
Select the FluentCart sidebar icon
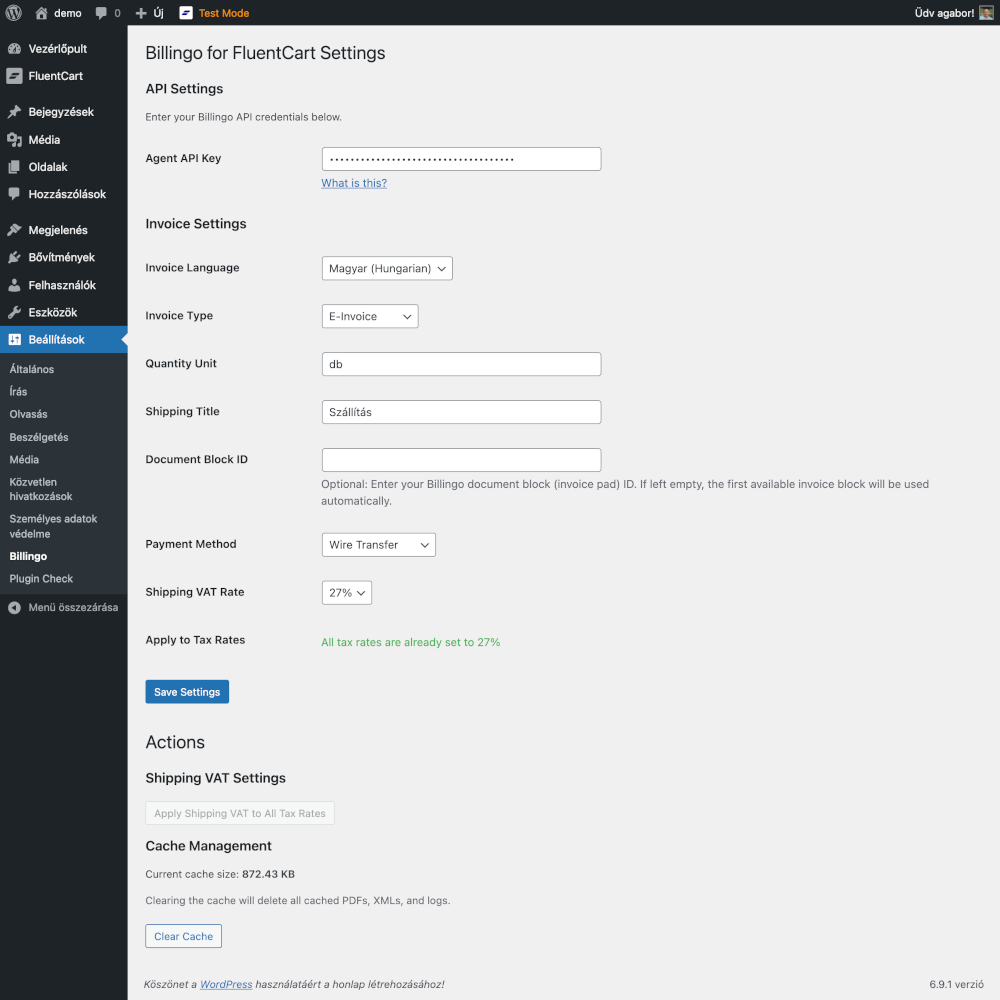coord(14,76)
